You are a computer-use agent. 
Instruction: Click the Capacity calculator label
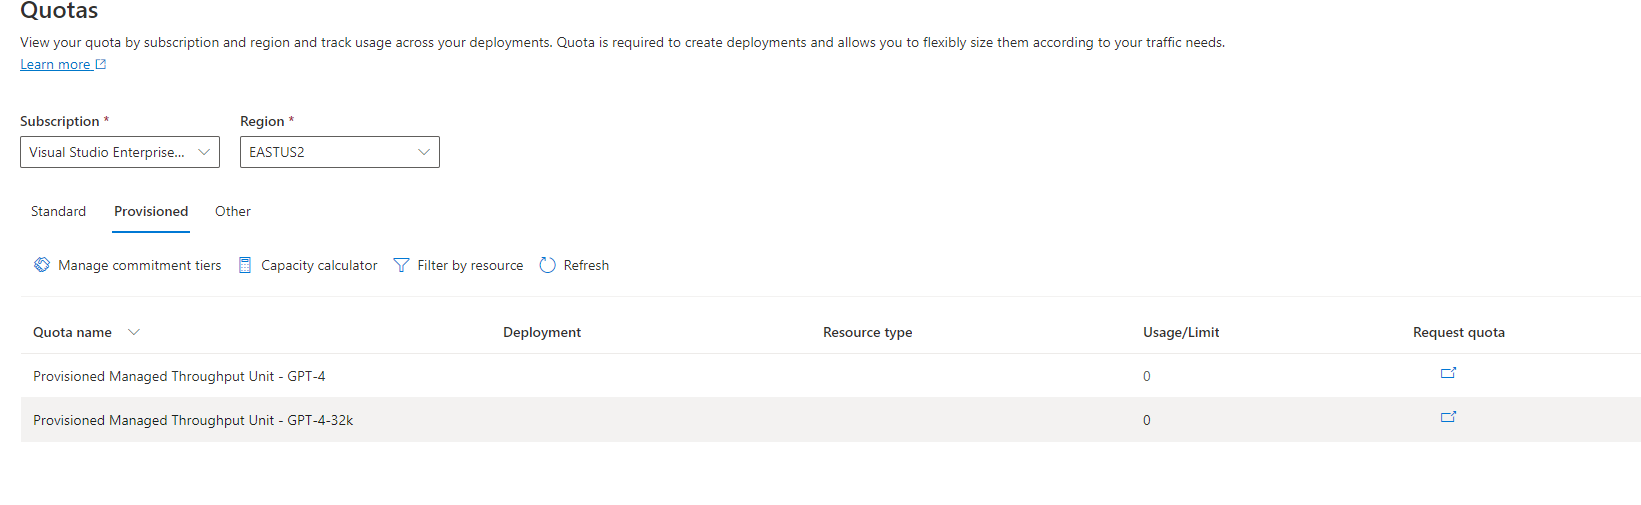coord(319,265)
